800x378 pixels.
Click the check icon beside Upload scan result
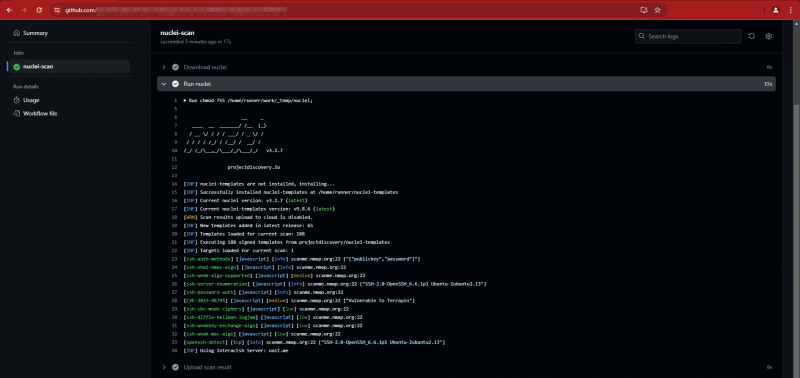click(176, 367)
